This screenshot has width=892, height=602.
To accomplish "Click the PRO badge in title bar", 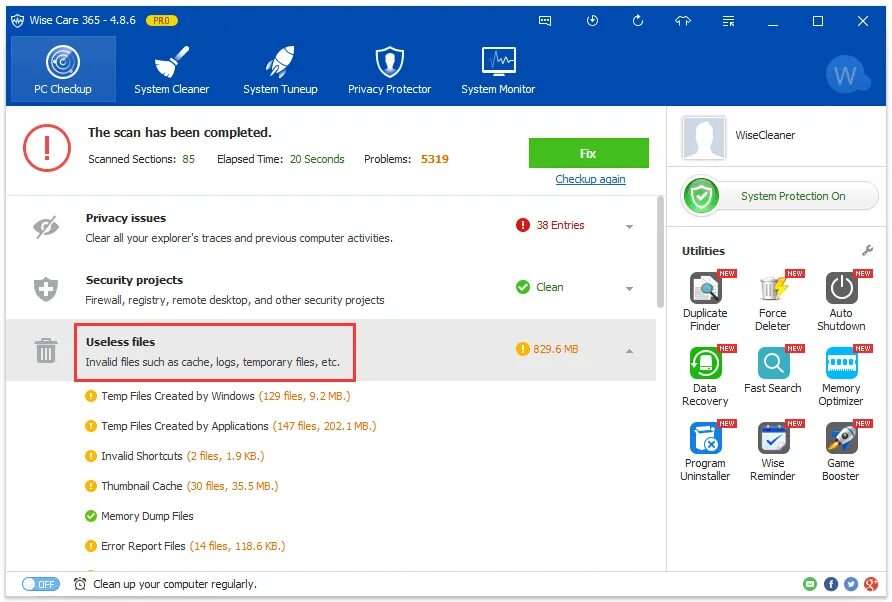I will 162,20.
